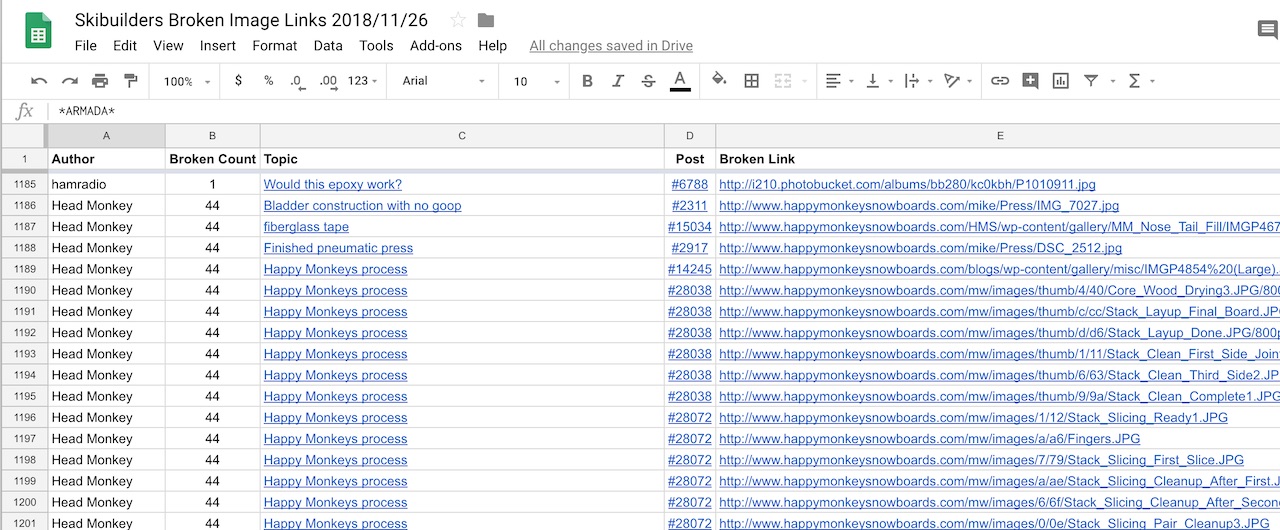
Task: Open the comments history icon
Action: coord(1268,30)
